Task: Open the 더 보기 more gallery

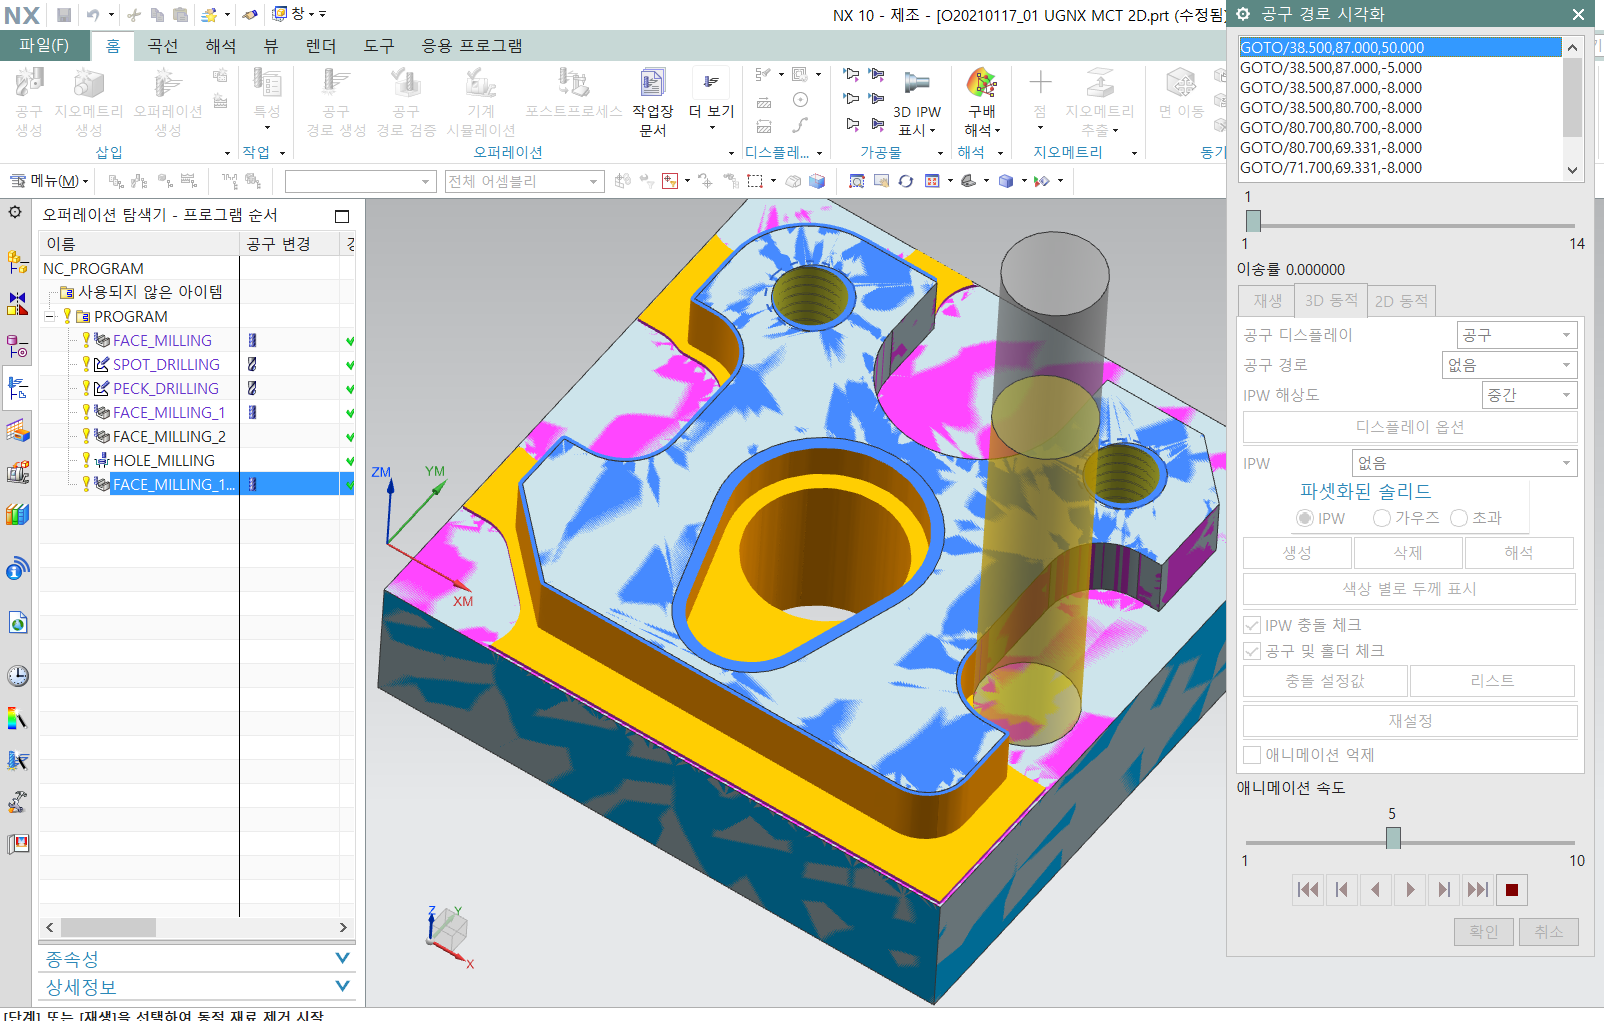Action: click(x=711, y=98)
